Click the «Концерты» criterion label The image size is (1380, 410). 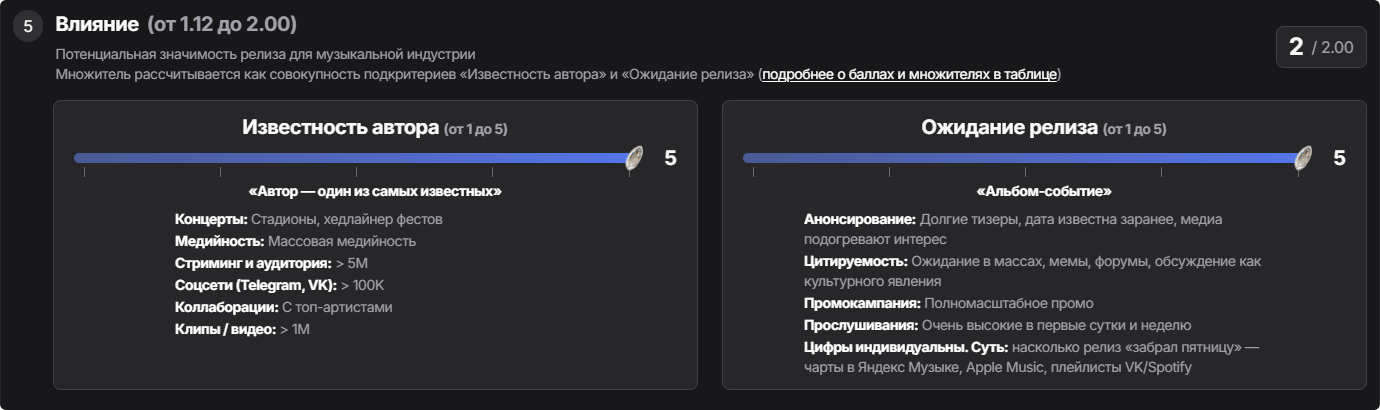coord(210,219)
